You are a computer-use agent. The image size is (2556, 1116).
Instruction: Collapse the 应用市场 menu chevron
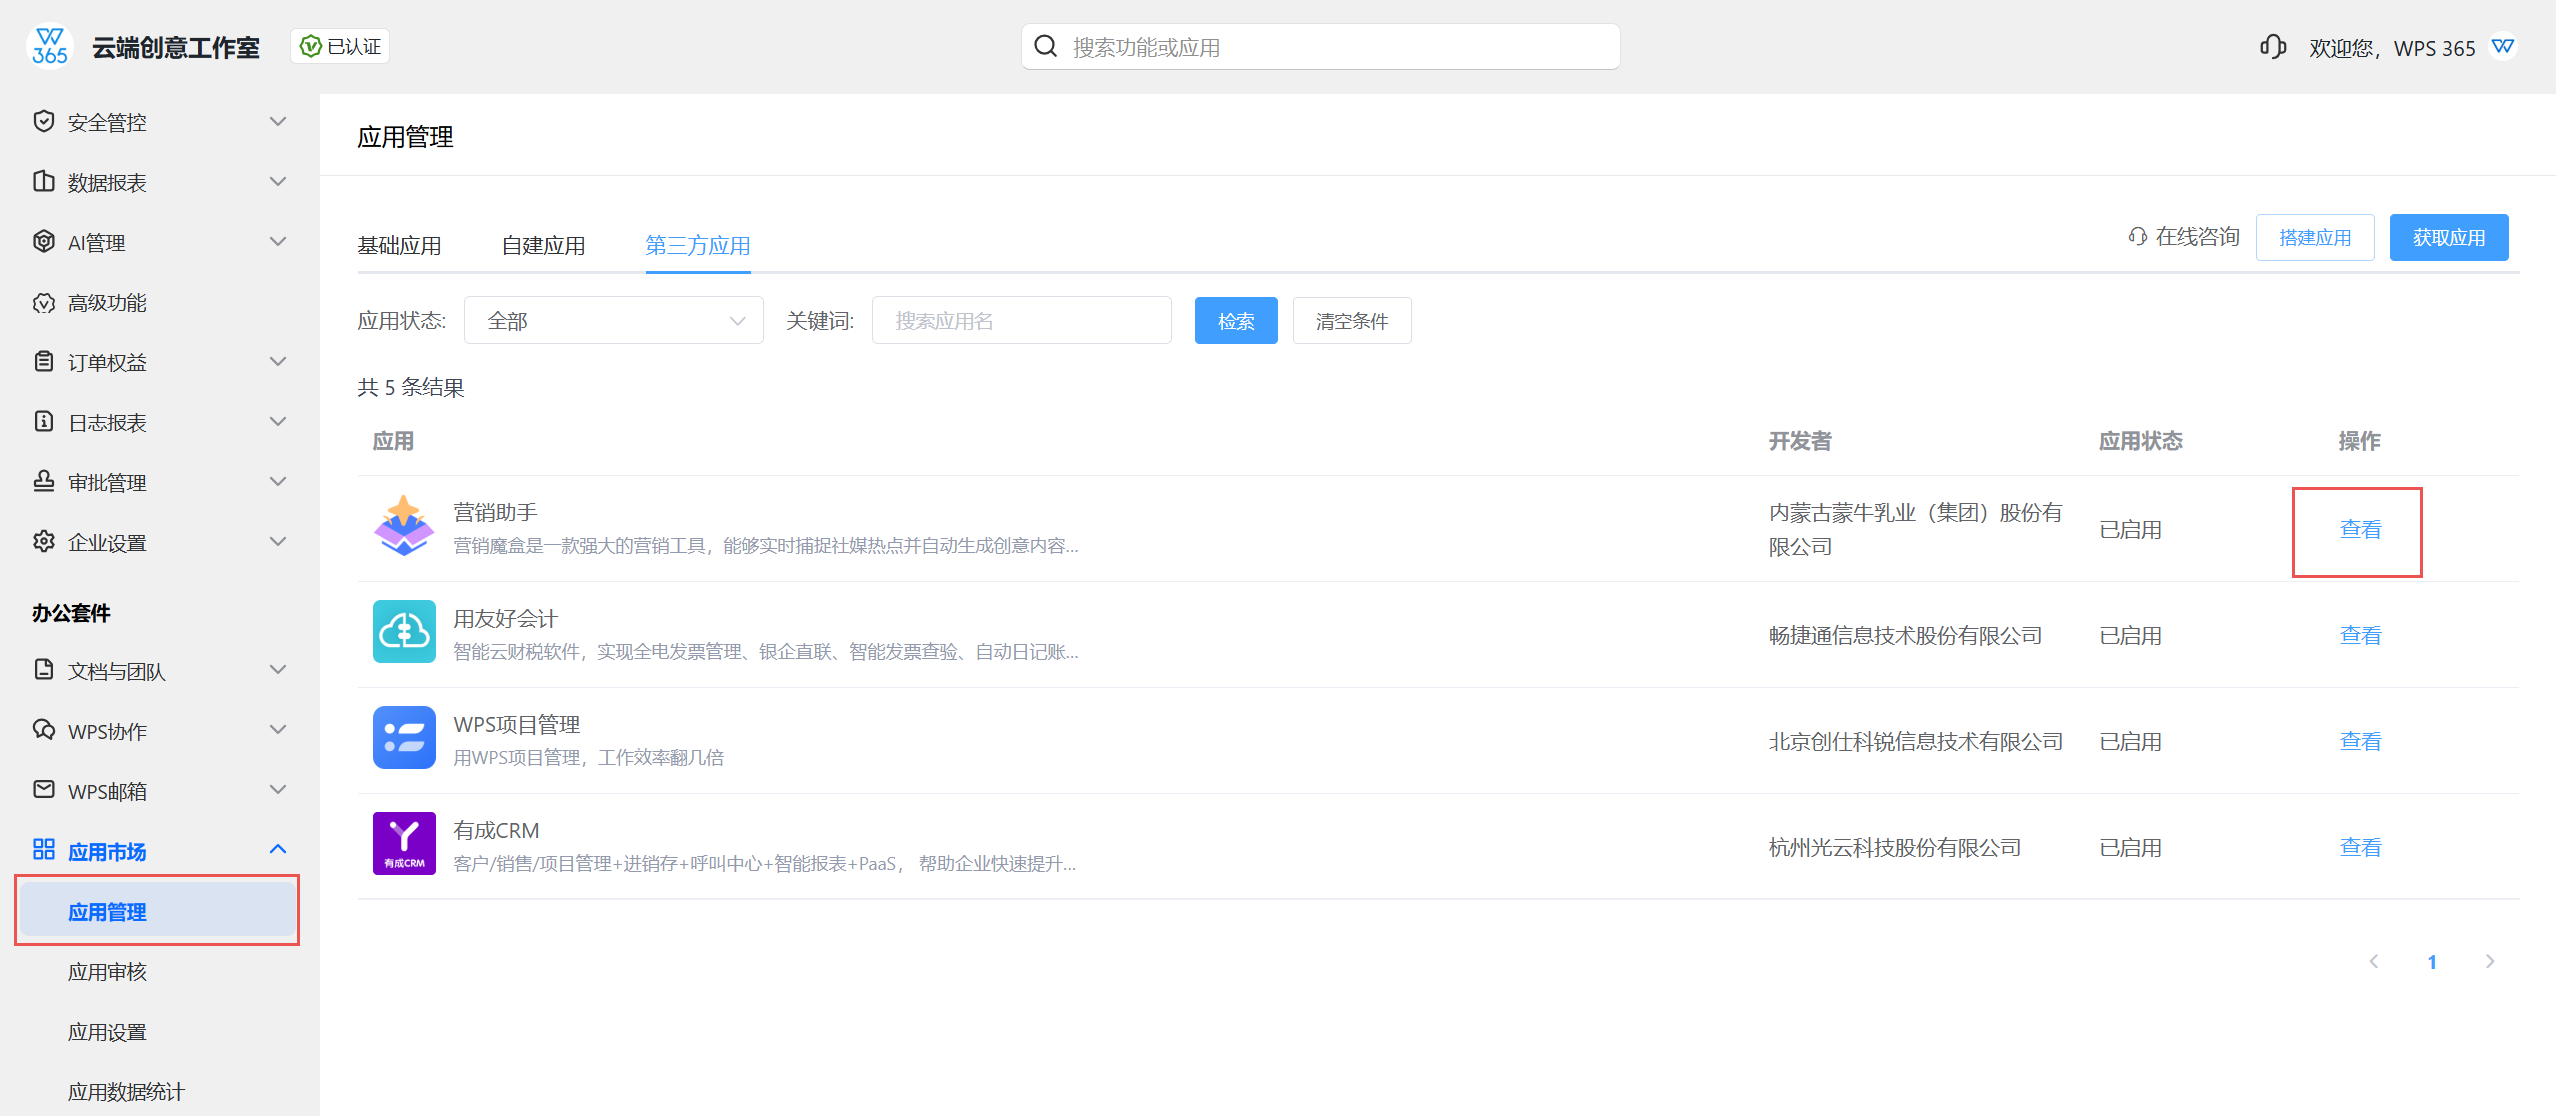(278, 850)
